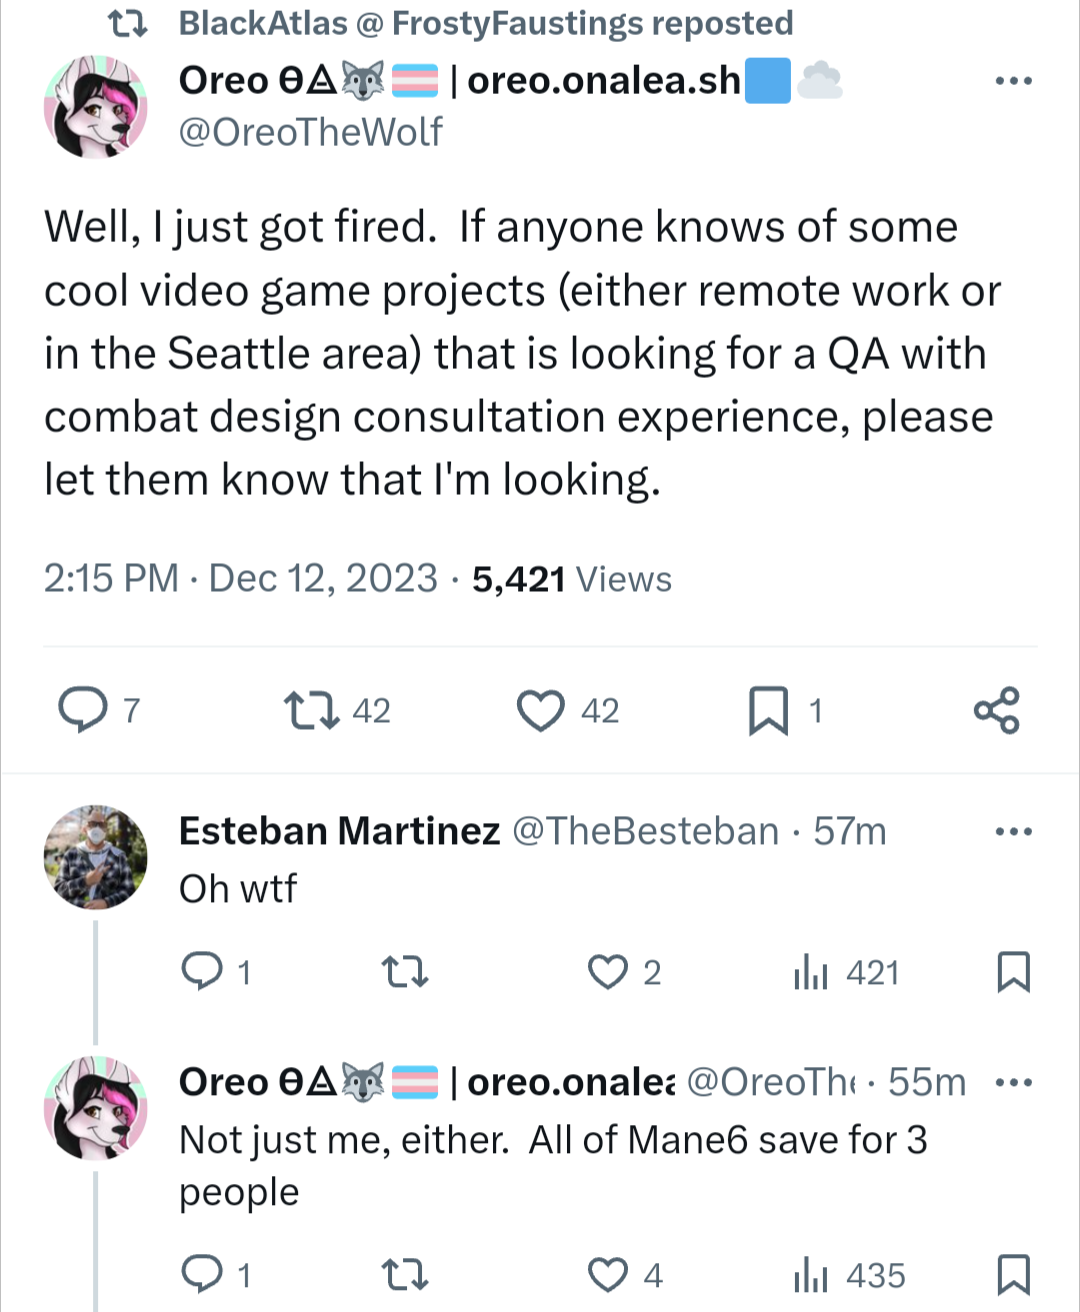The width and height of the screenshot is (1080, 1312).
Task: Bookmark the main tweet
Action: click(x=768, y=711)
